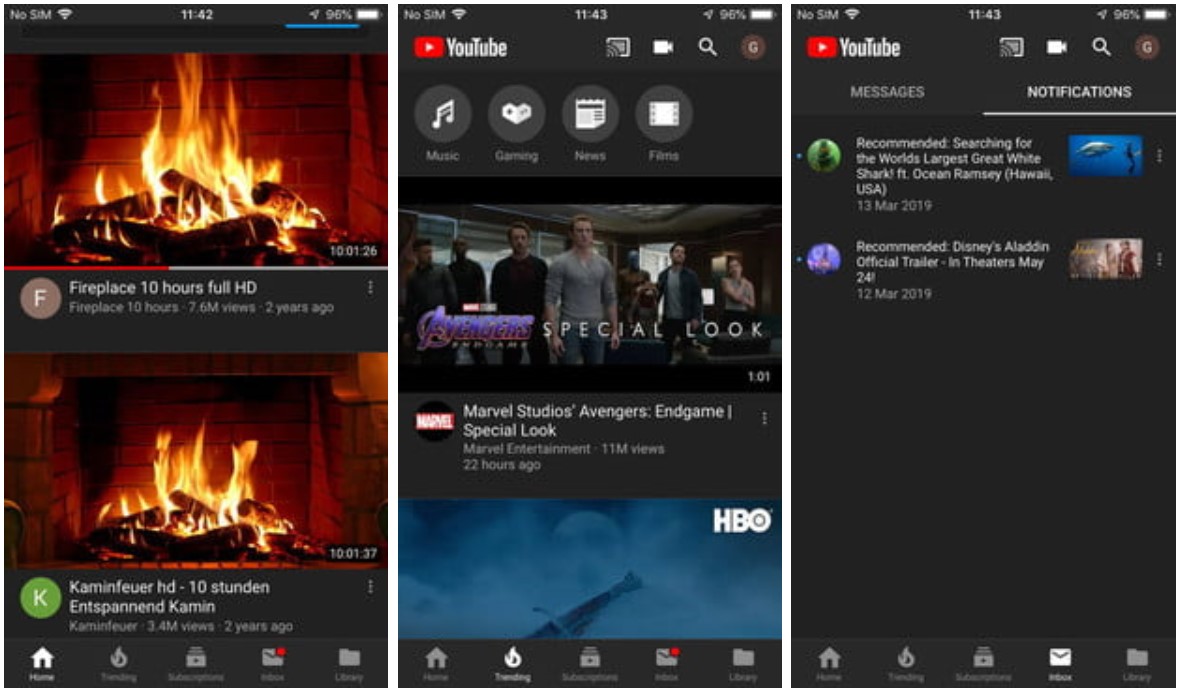Tap battery indicator in left screen status bar
Screen dimensions: 1177x690
pyautogui.click(x=369, y=14)
